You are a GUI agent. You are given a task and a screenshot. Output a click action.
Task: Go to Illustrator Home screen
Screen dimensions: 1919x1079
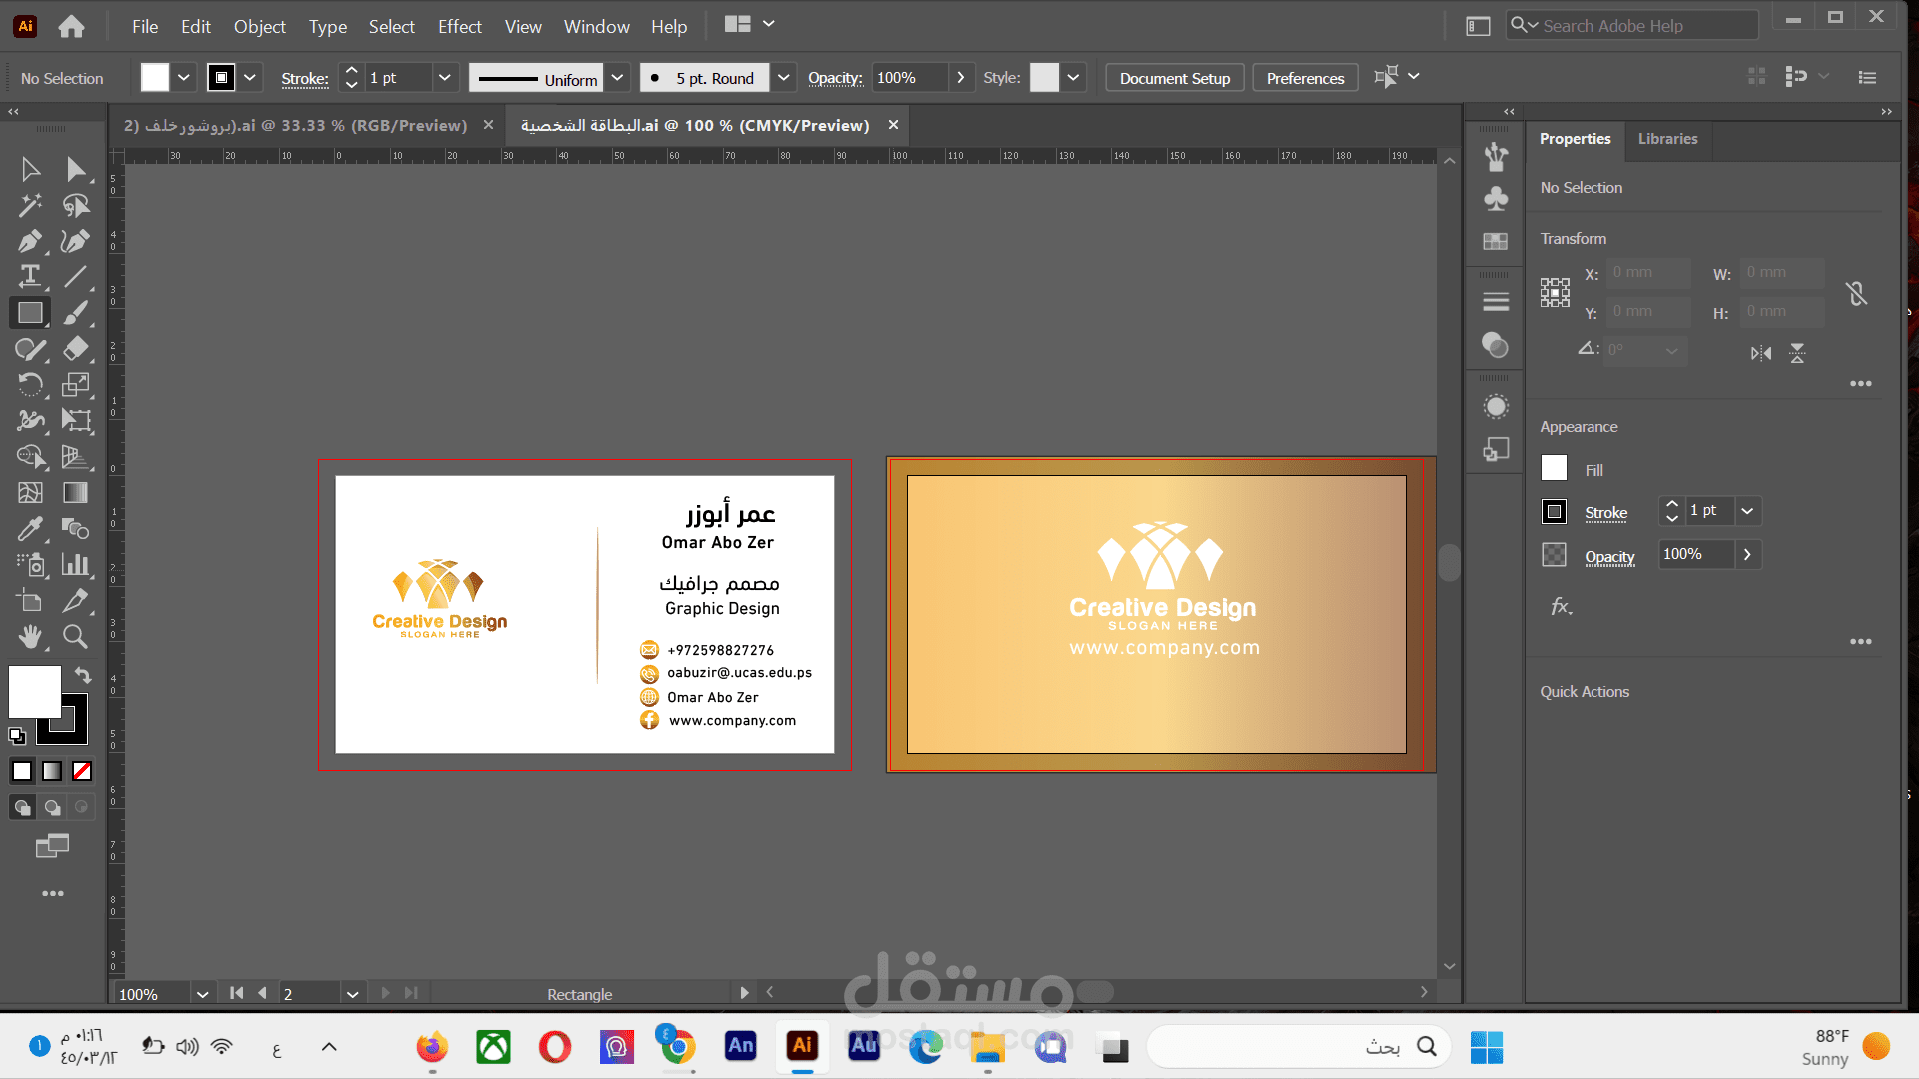pyautogui.click(x=71, y=26)
